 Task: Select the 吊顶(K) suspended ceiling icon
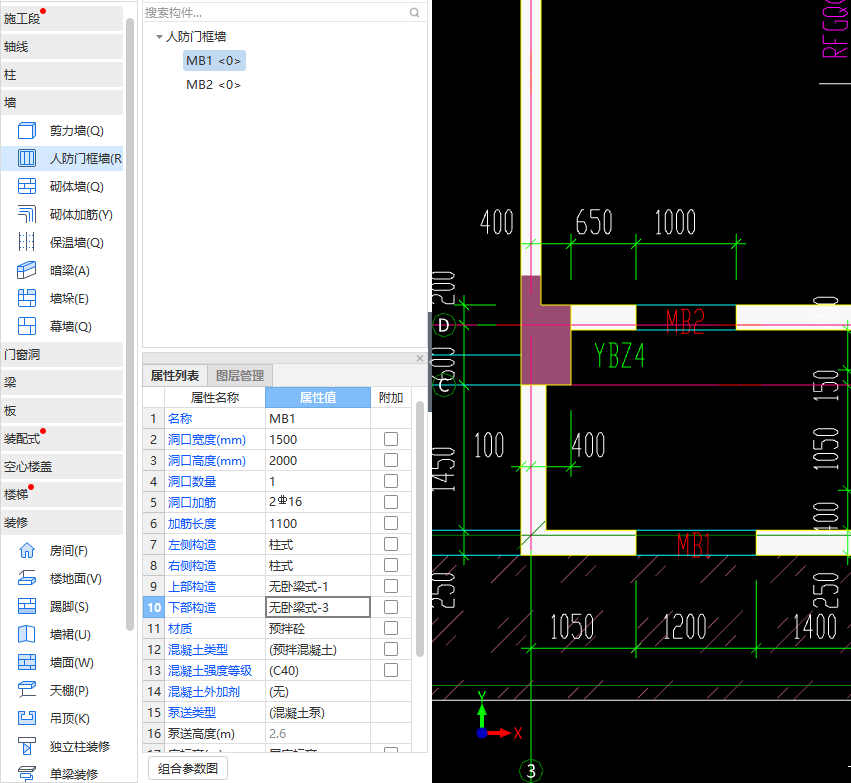click(27, 718)
